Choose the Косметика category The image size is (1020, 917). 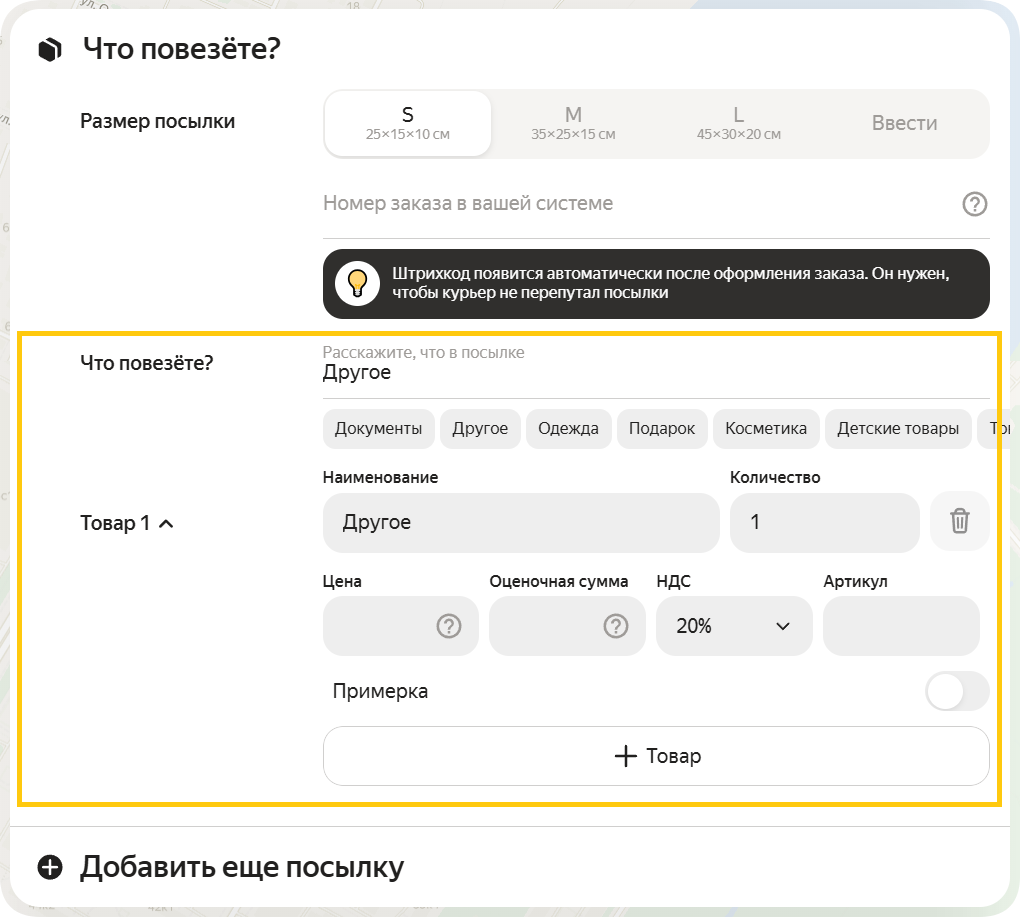766,428
